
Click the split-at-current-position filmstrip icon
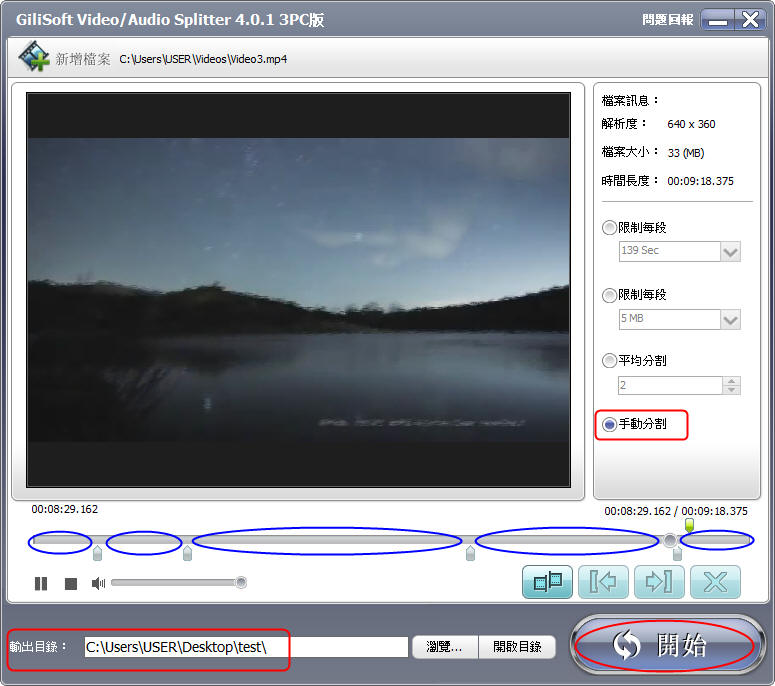coord(547,582)
